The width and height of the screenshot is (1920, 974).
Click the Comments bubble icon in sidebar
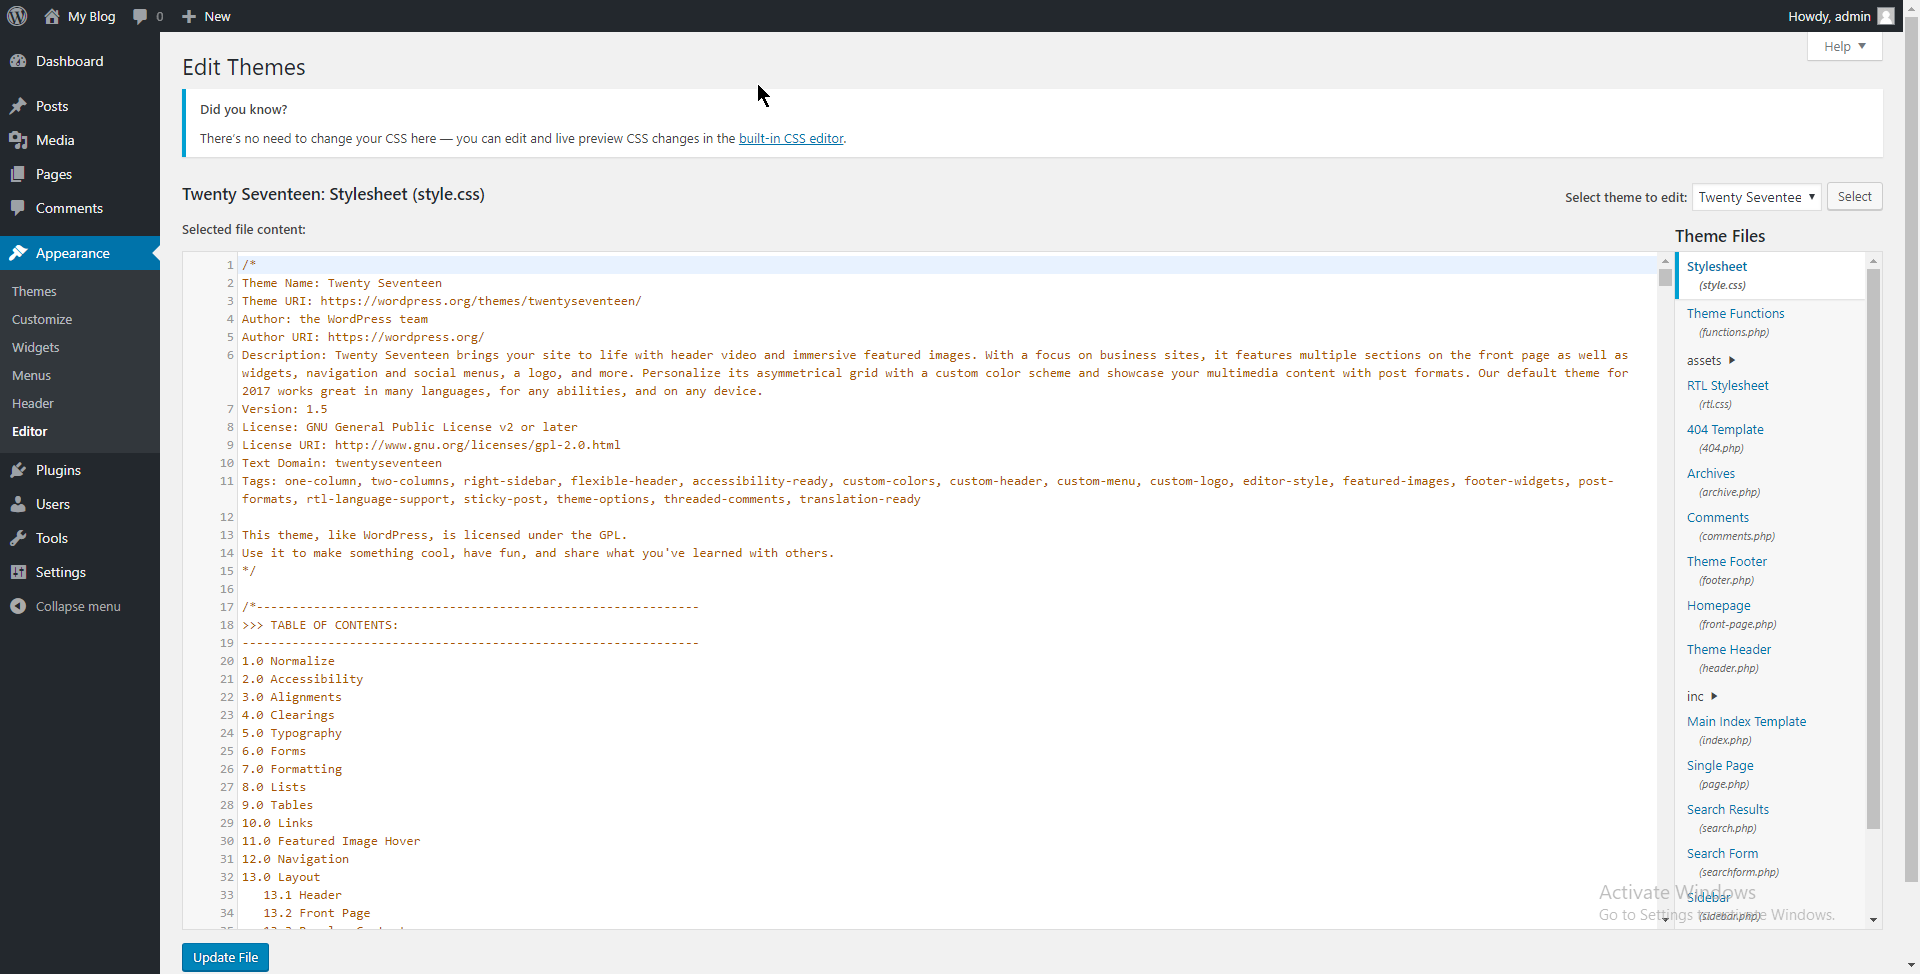tap(18, 208)
